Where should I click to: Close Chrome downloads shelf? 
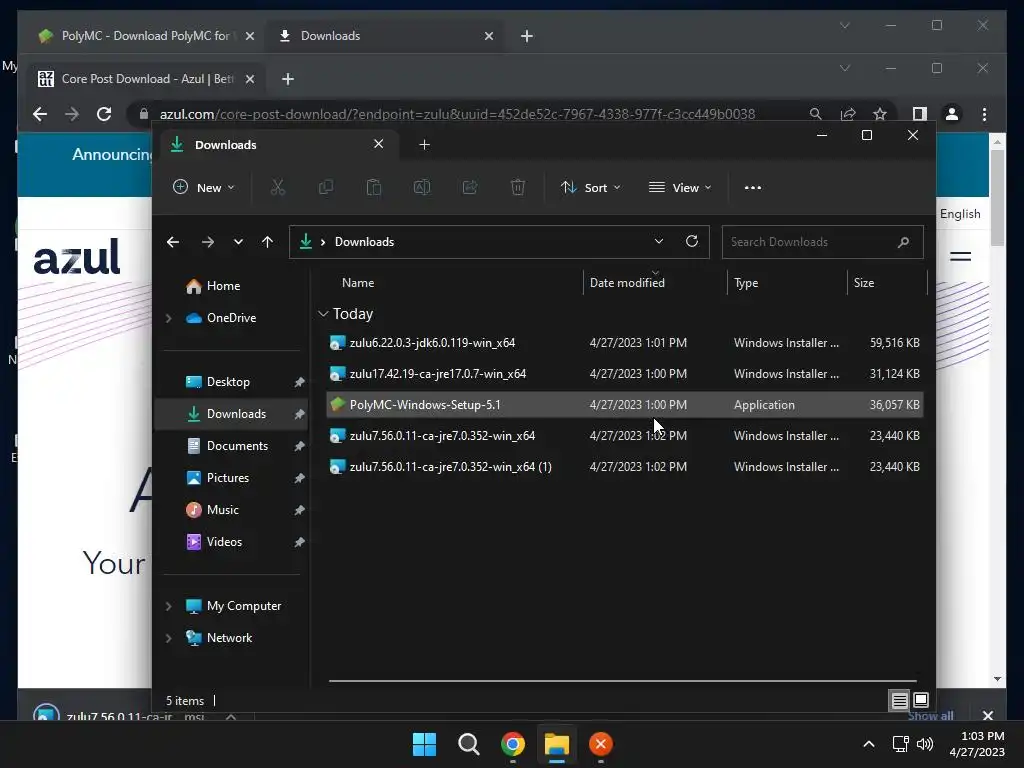coord(987,715)
